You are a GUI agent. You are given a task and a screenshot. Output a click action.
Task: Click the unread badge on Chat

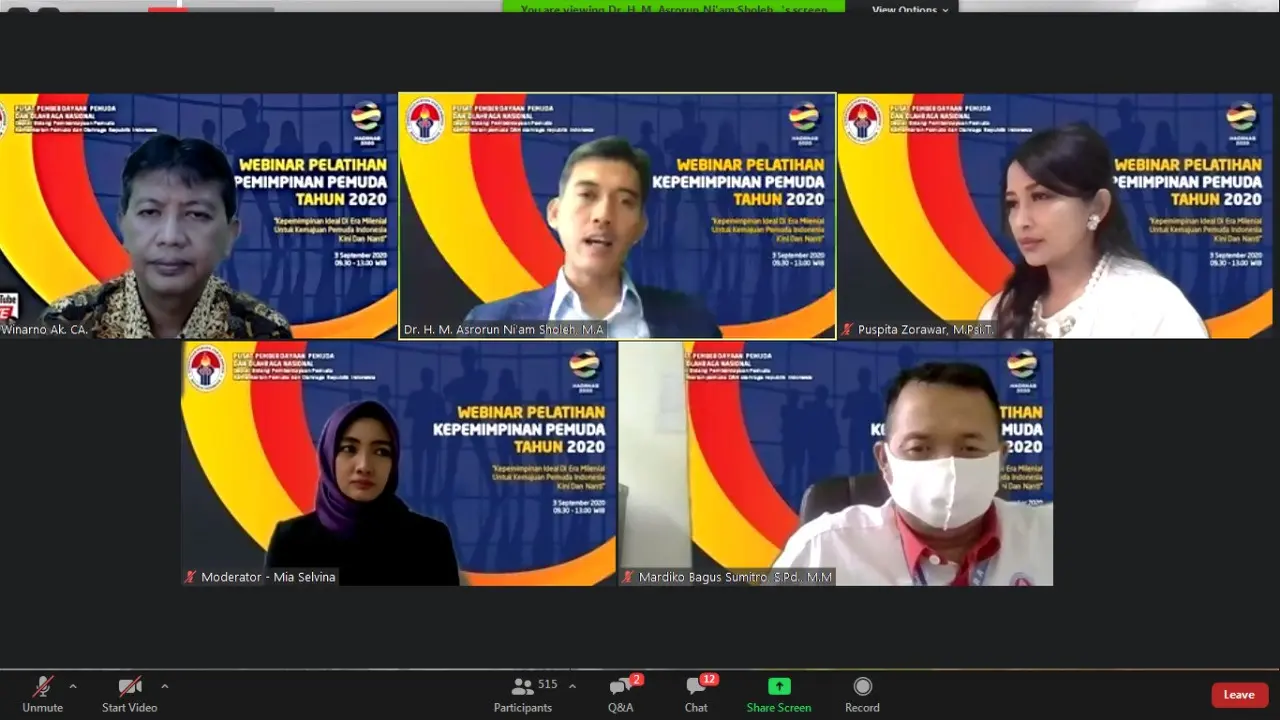pos(709,680)
